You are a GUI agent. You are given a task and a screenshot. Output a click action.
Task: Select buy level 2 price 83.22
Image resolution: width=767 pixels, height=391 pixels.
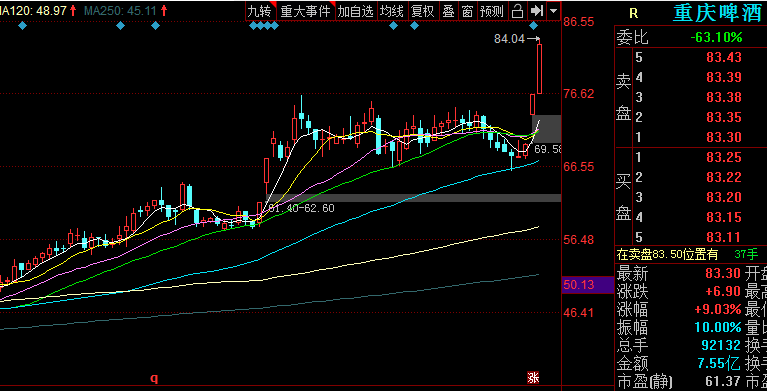723,177
